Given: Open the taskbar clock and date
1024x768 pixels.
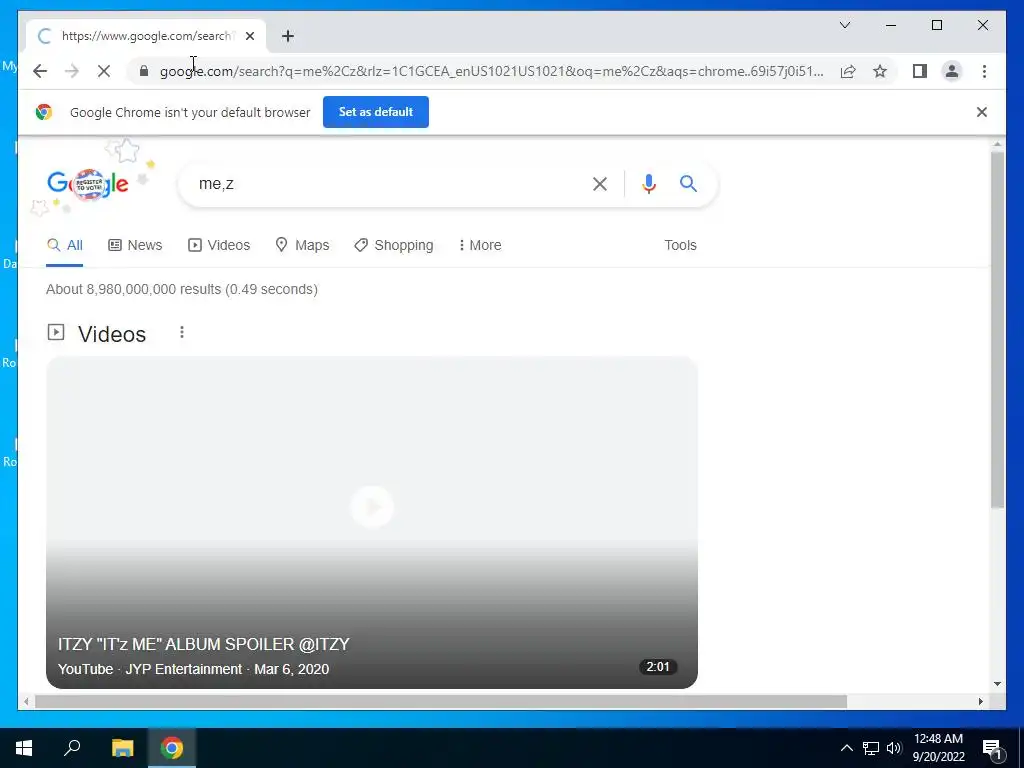Looking at the screenshot, I should (x=938, y=748).
